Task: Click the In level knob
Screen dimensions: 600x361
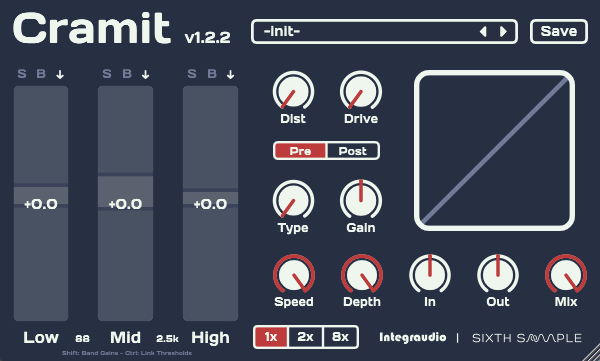Action: click(430, 275)
